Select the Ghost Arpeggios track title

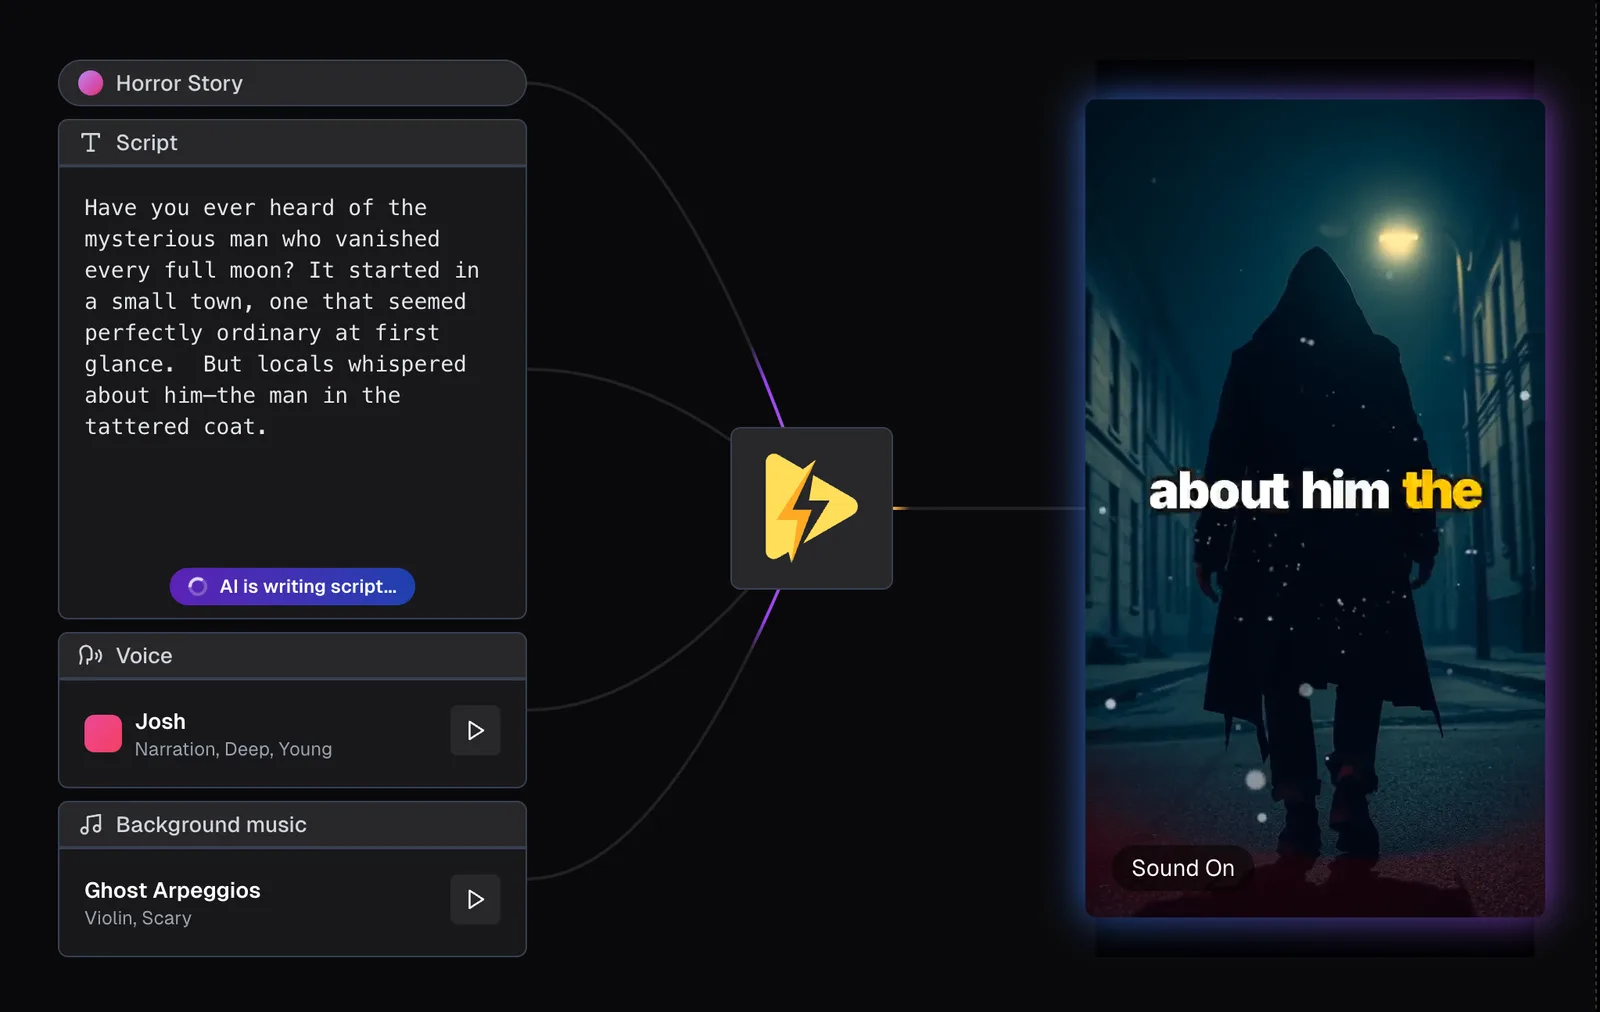pos(172,890)
